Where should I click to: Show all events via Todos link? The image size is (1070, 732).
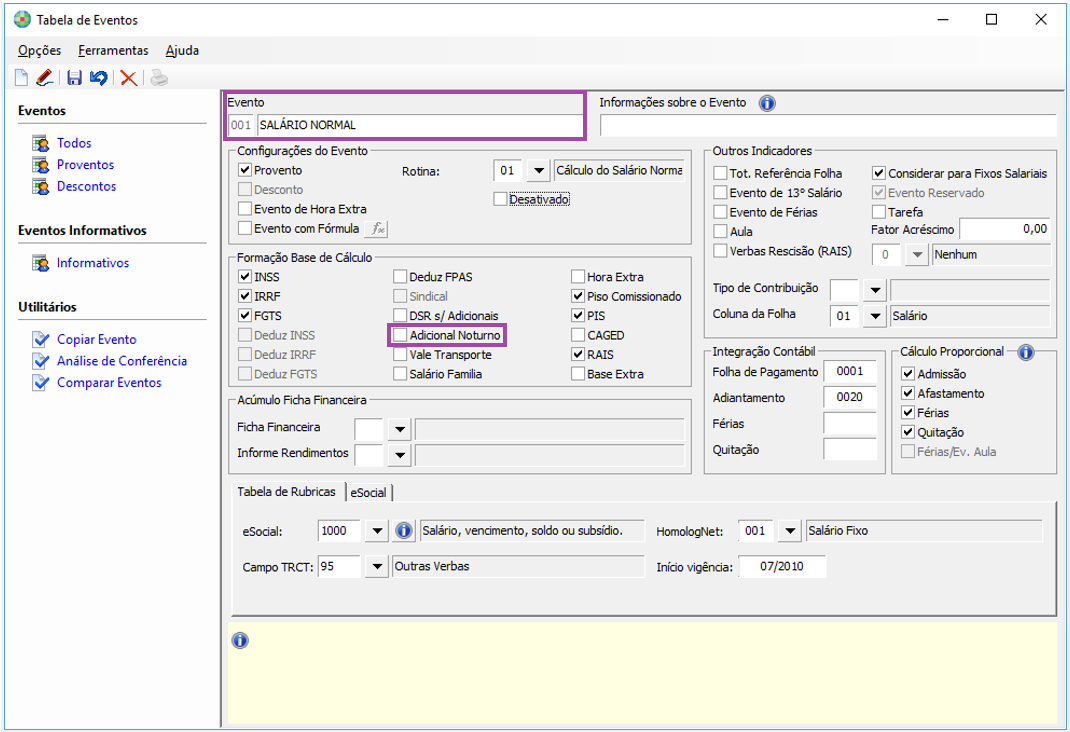point(74,143)
